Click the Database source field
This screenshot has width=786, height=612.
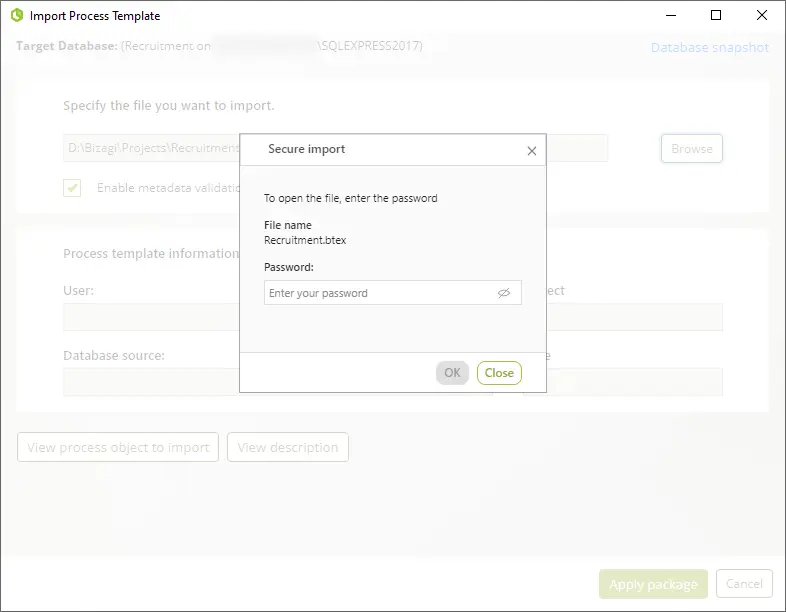coord(151,382)
